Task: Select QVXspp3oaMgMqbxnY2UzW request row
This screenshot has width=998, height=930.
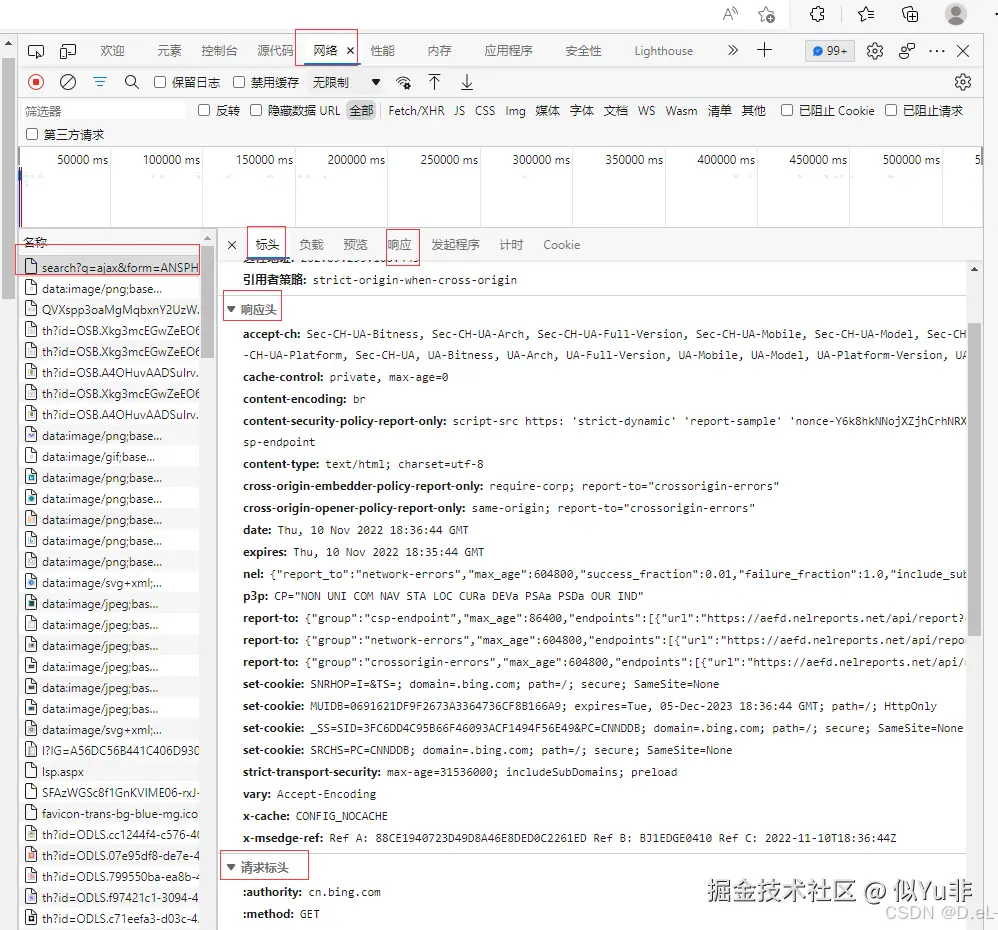Action: 109,309
